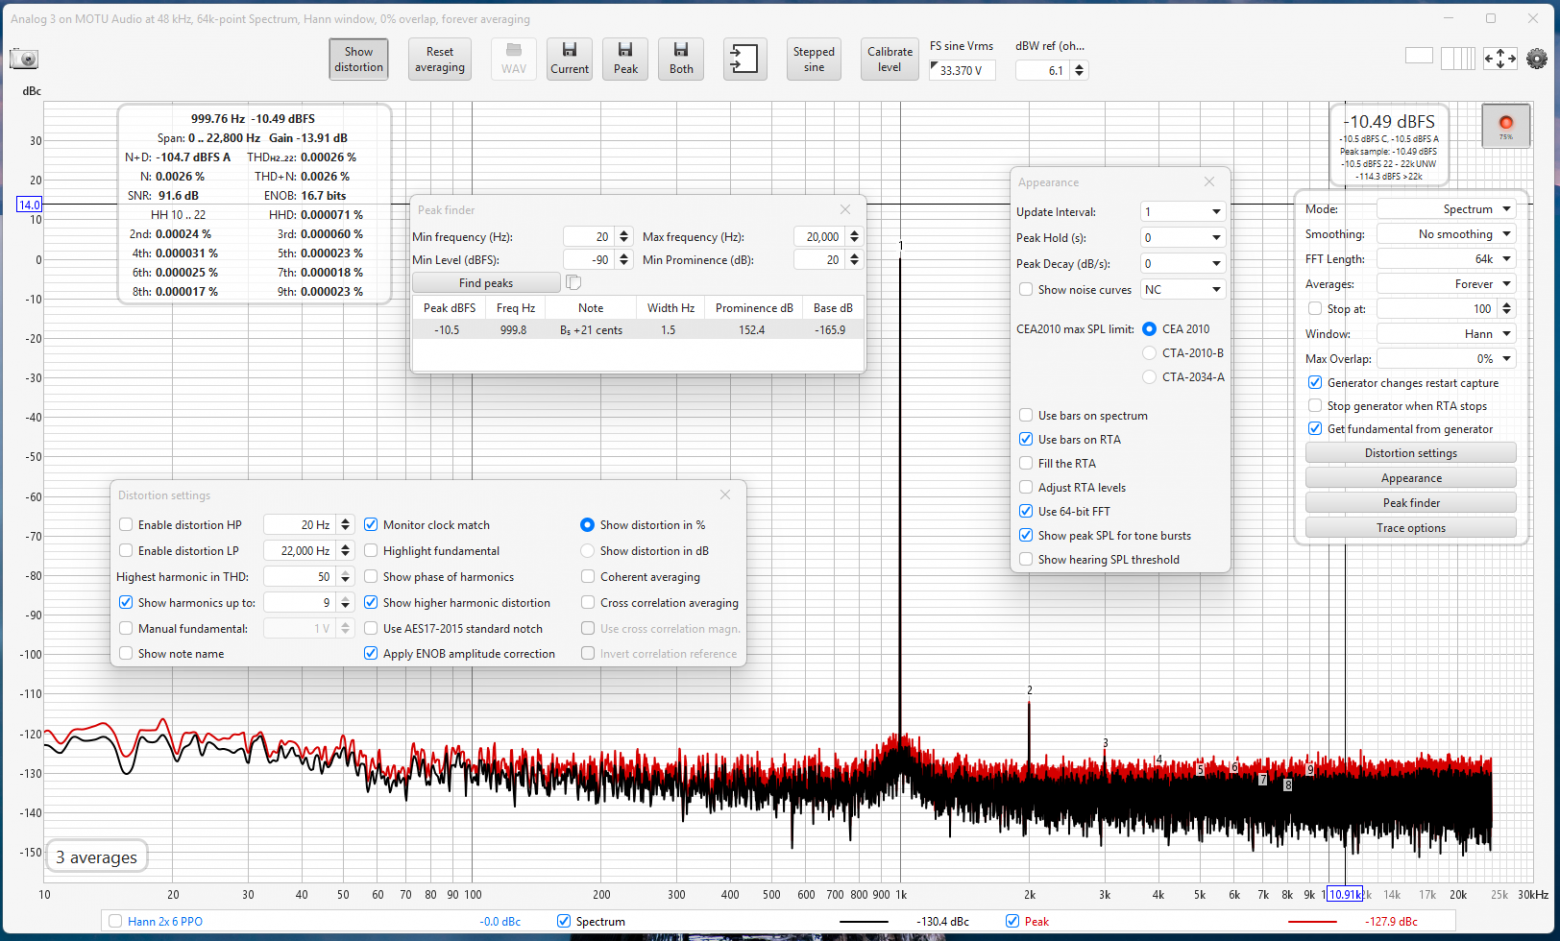Click the greyed-out WAV save icon
The width and height of the screenshot is (1560, 941).
(x=513, y=59)
